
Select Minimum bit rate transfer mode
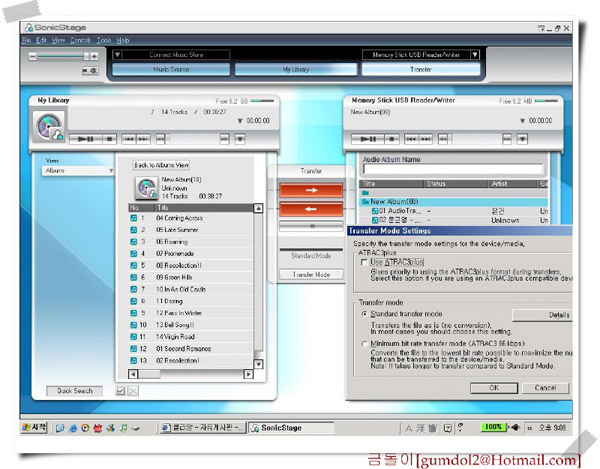coord(364,344)
